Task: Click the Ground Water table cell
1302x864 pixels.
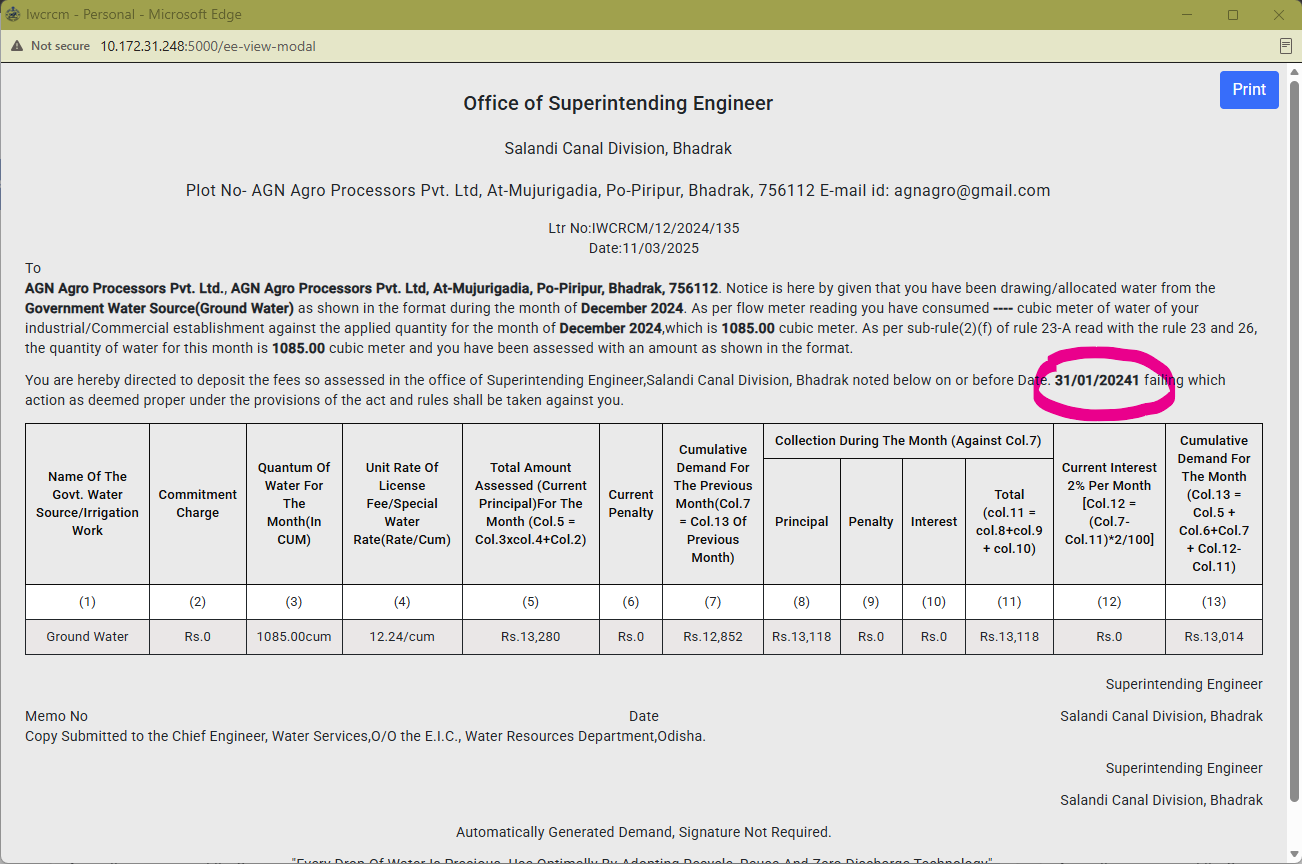Action: [x=87, y=636]
